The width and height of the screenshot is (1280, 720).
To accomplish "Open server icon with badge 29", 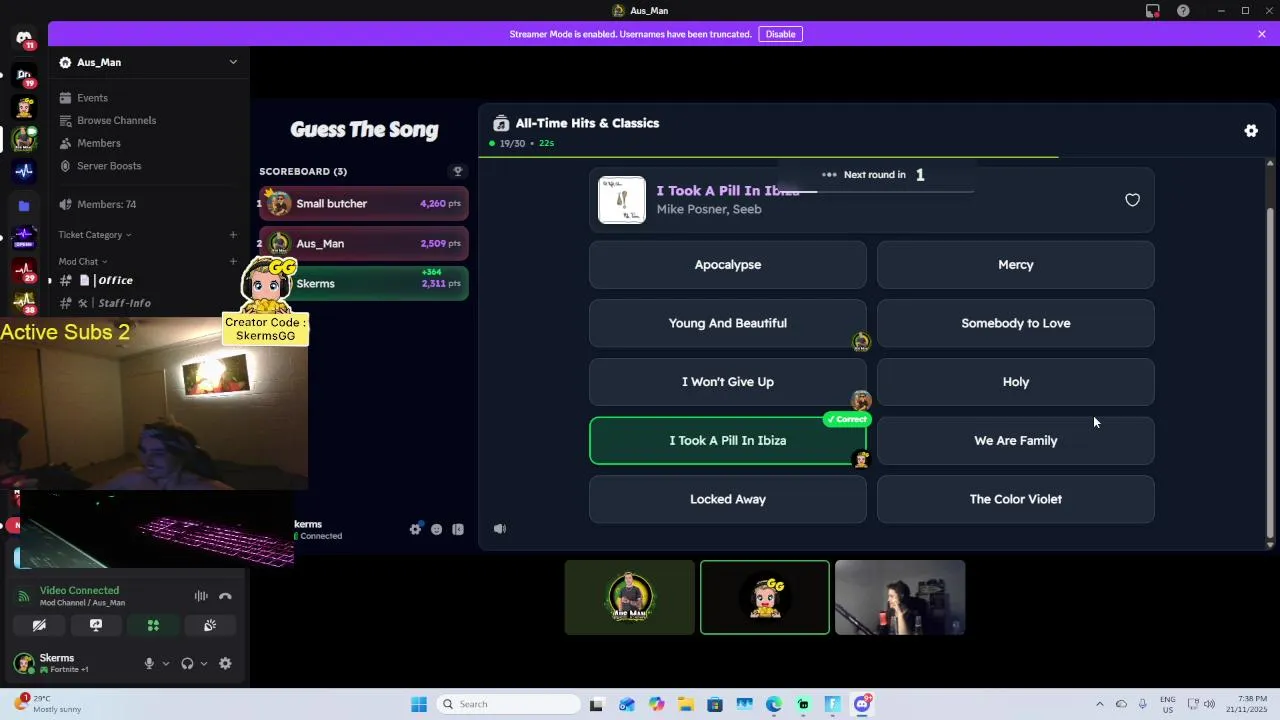I will pyautogui.click(x=24, y=269).
